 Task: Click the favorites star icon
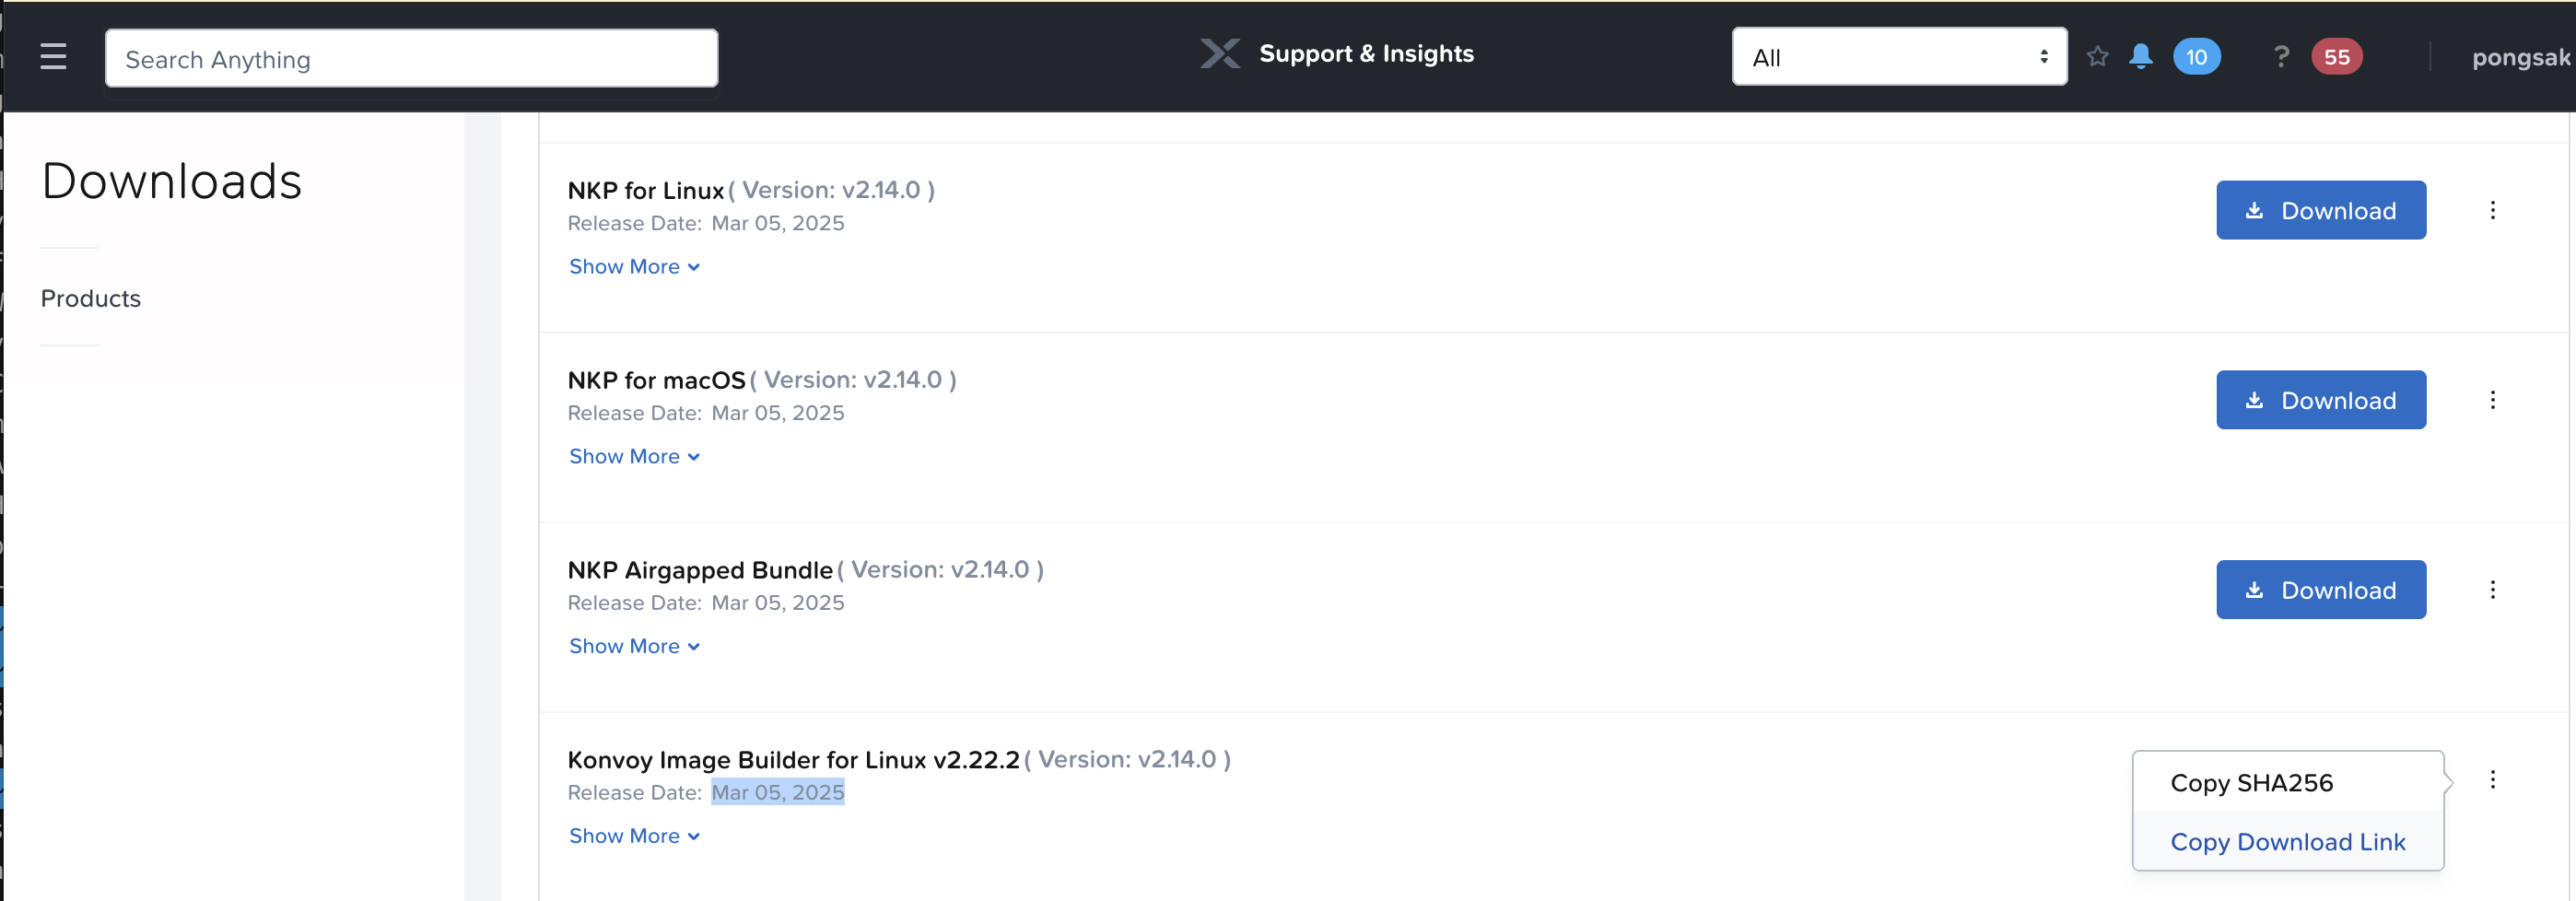coord(2097,57)
